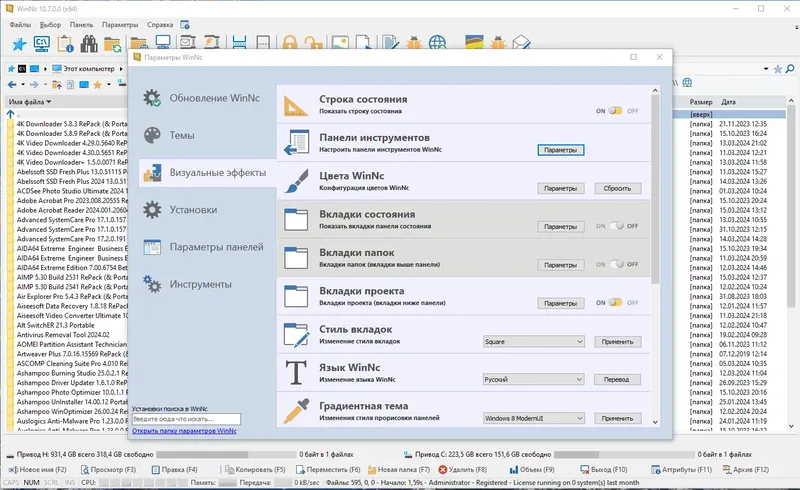The image size is (800, 490).
Task: Toggle the Вкладки проекта switch
Action: tap(616, 302)
